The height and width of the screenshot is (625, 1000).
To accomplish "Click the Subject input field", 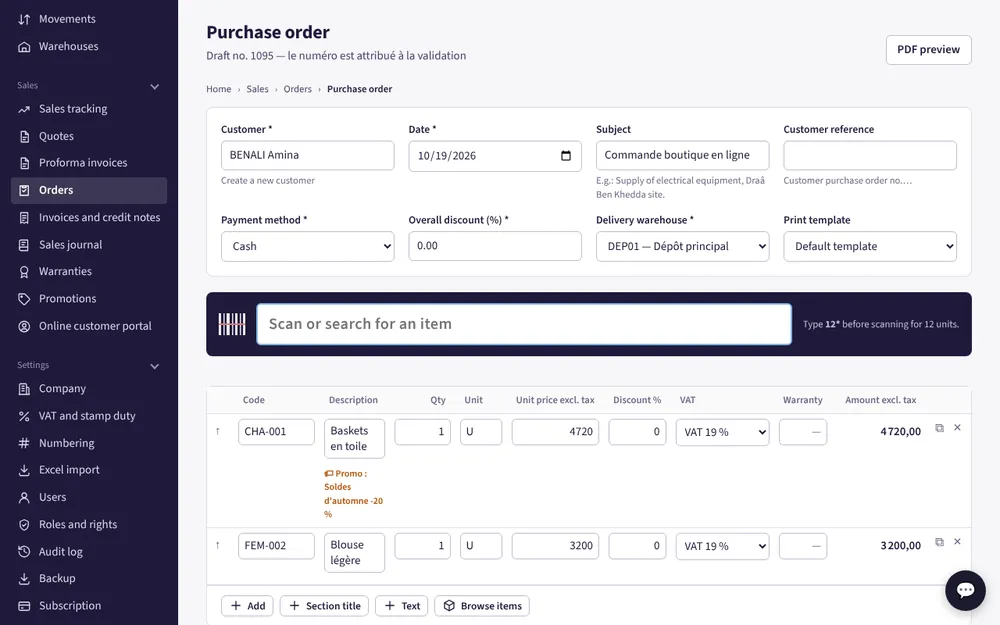I will tap(682, 155).
